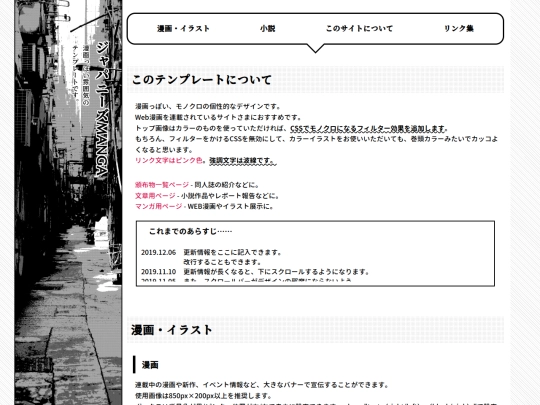Click the 漫画 subheading with left bar
The height and width of the screenshot is (405, 540).
coord(150,365)
